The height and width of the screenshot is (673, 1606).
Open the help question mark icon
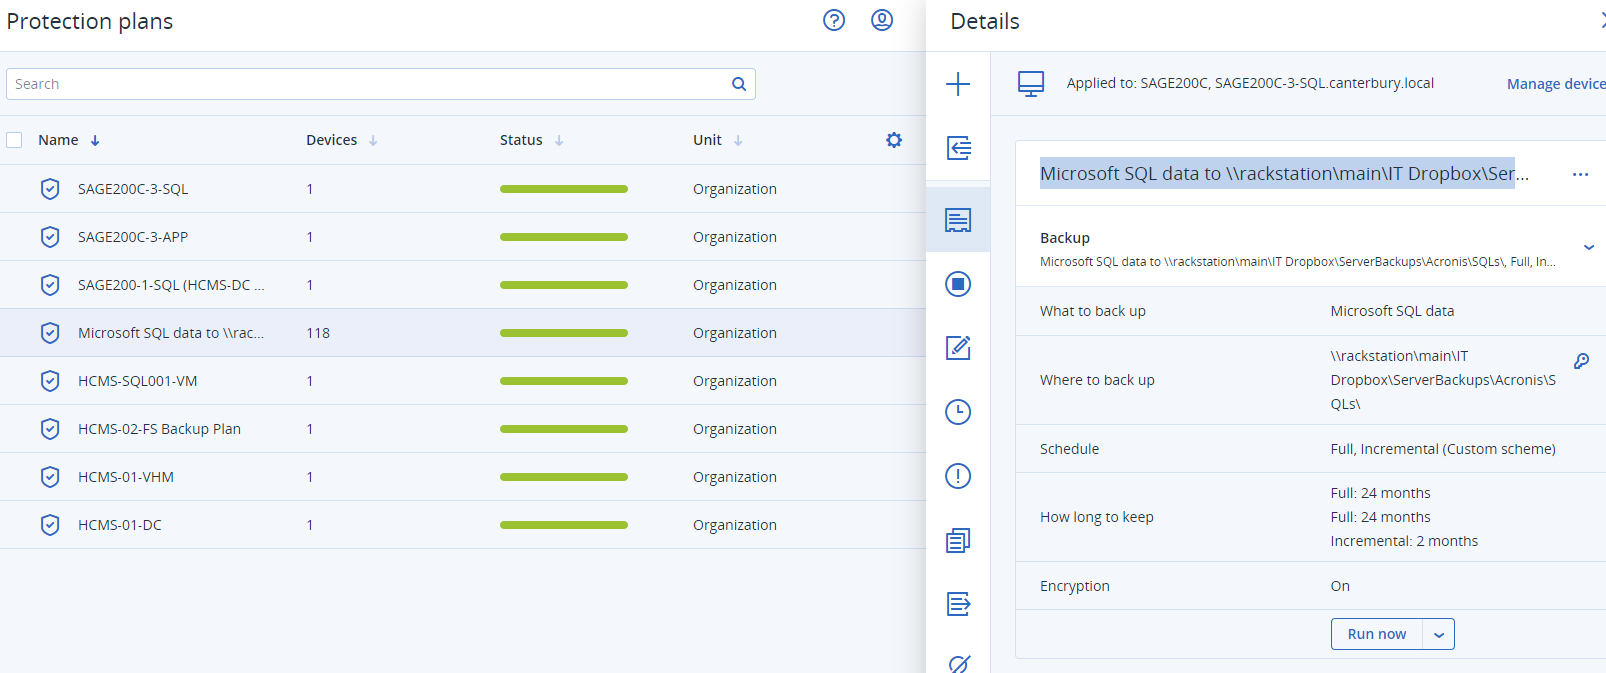[834, 20]
